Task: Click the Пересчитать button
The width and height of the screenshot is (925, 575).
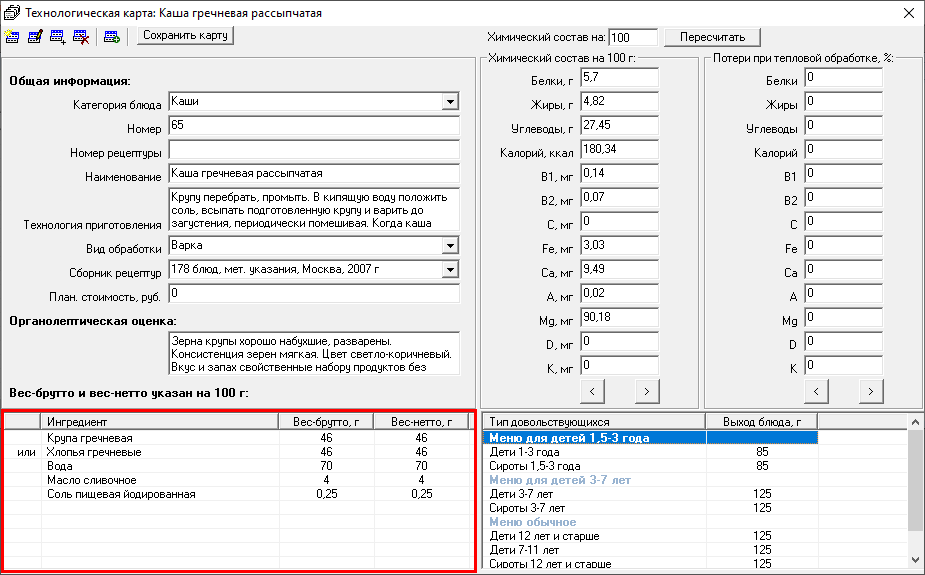Action: pyautogui.click(x=712, y=37)
